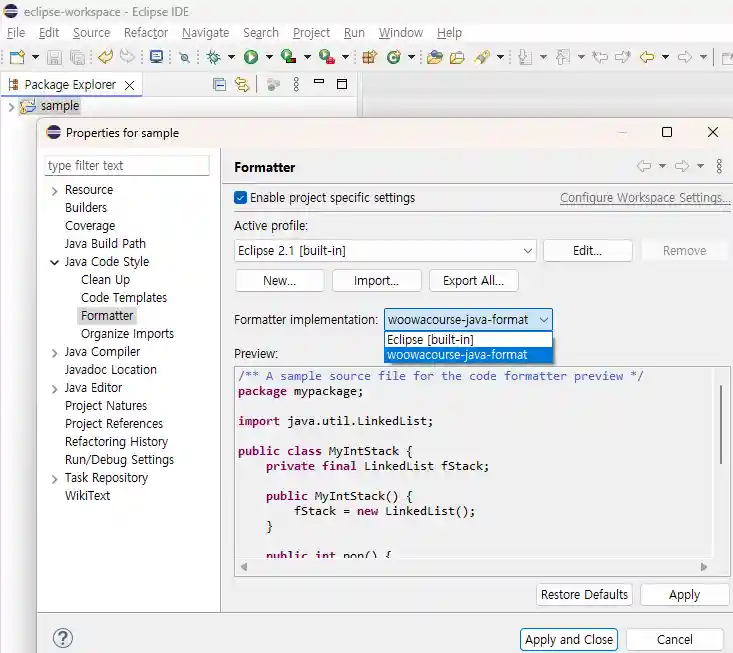Click the New... button

(x=280, y=280)
